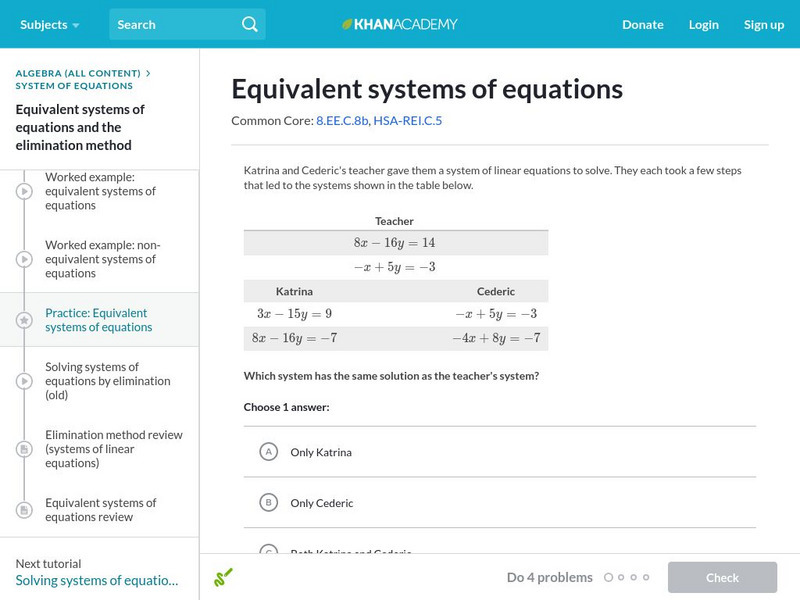The height and width of the screenshot is (600, 800).
Task: Click the article icon for elimination method review
Action: pyautogui.click(x=24, y=449)
